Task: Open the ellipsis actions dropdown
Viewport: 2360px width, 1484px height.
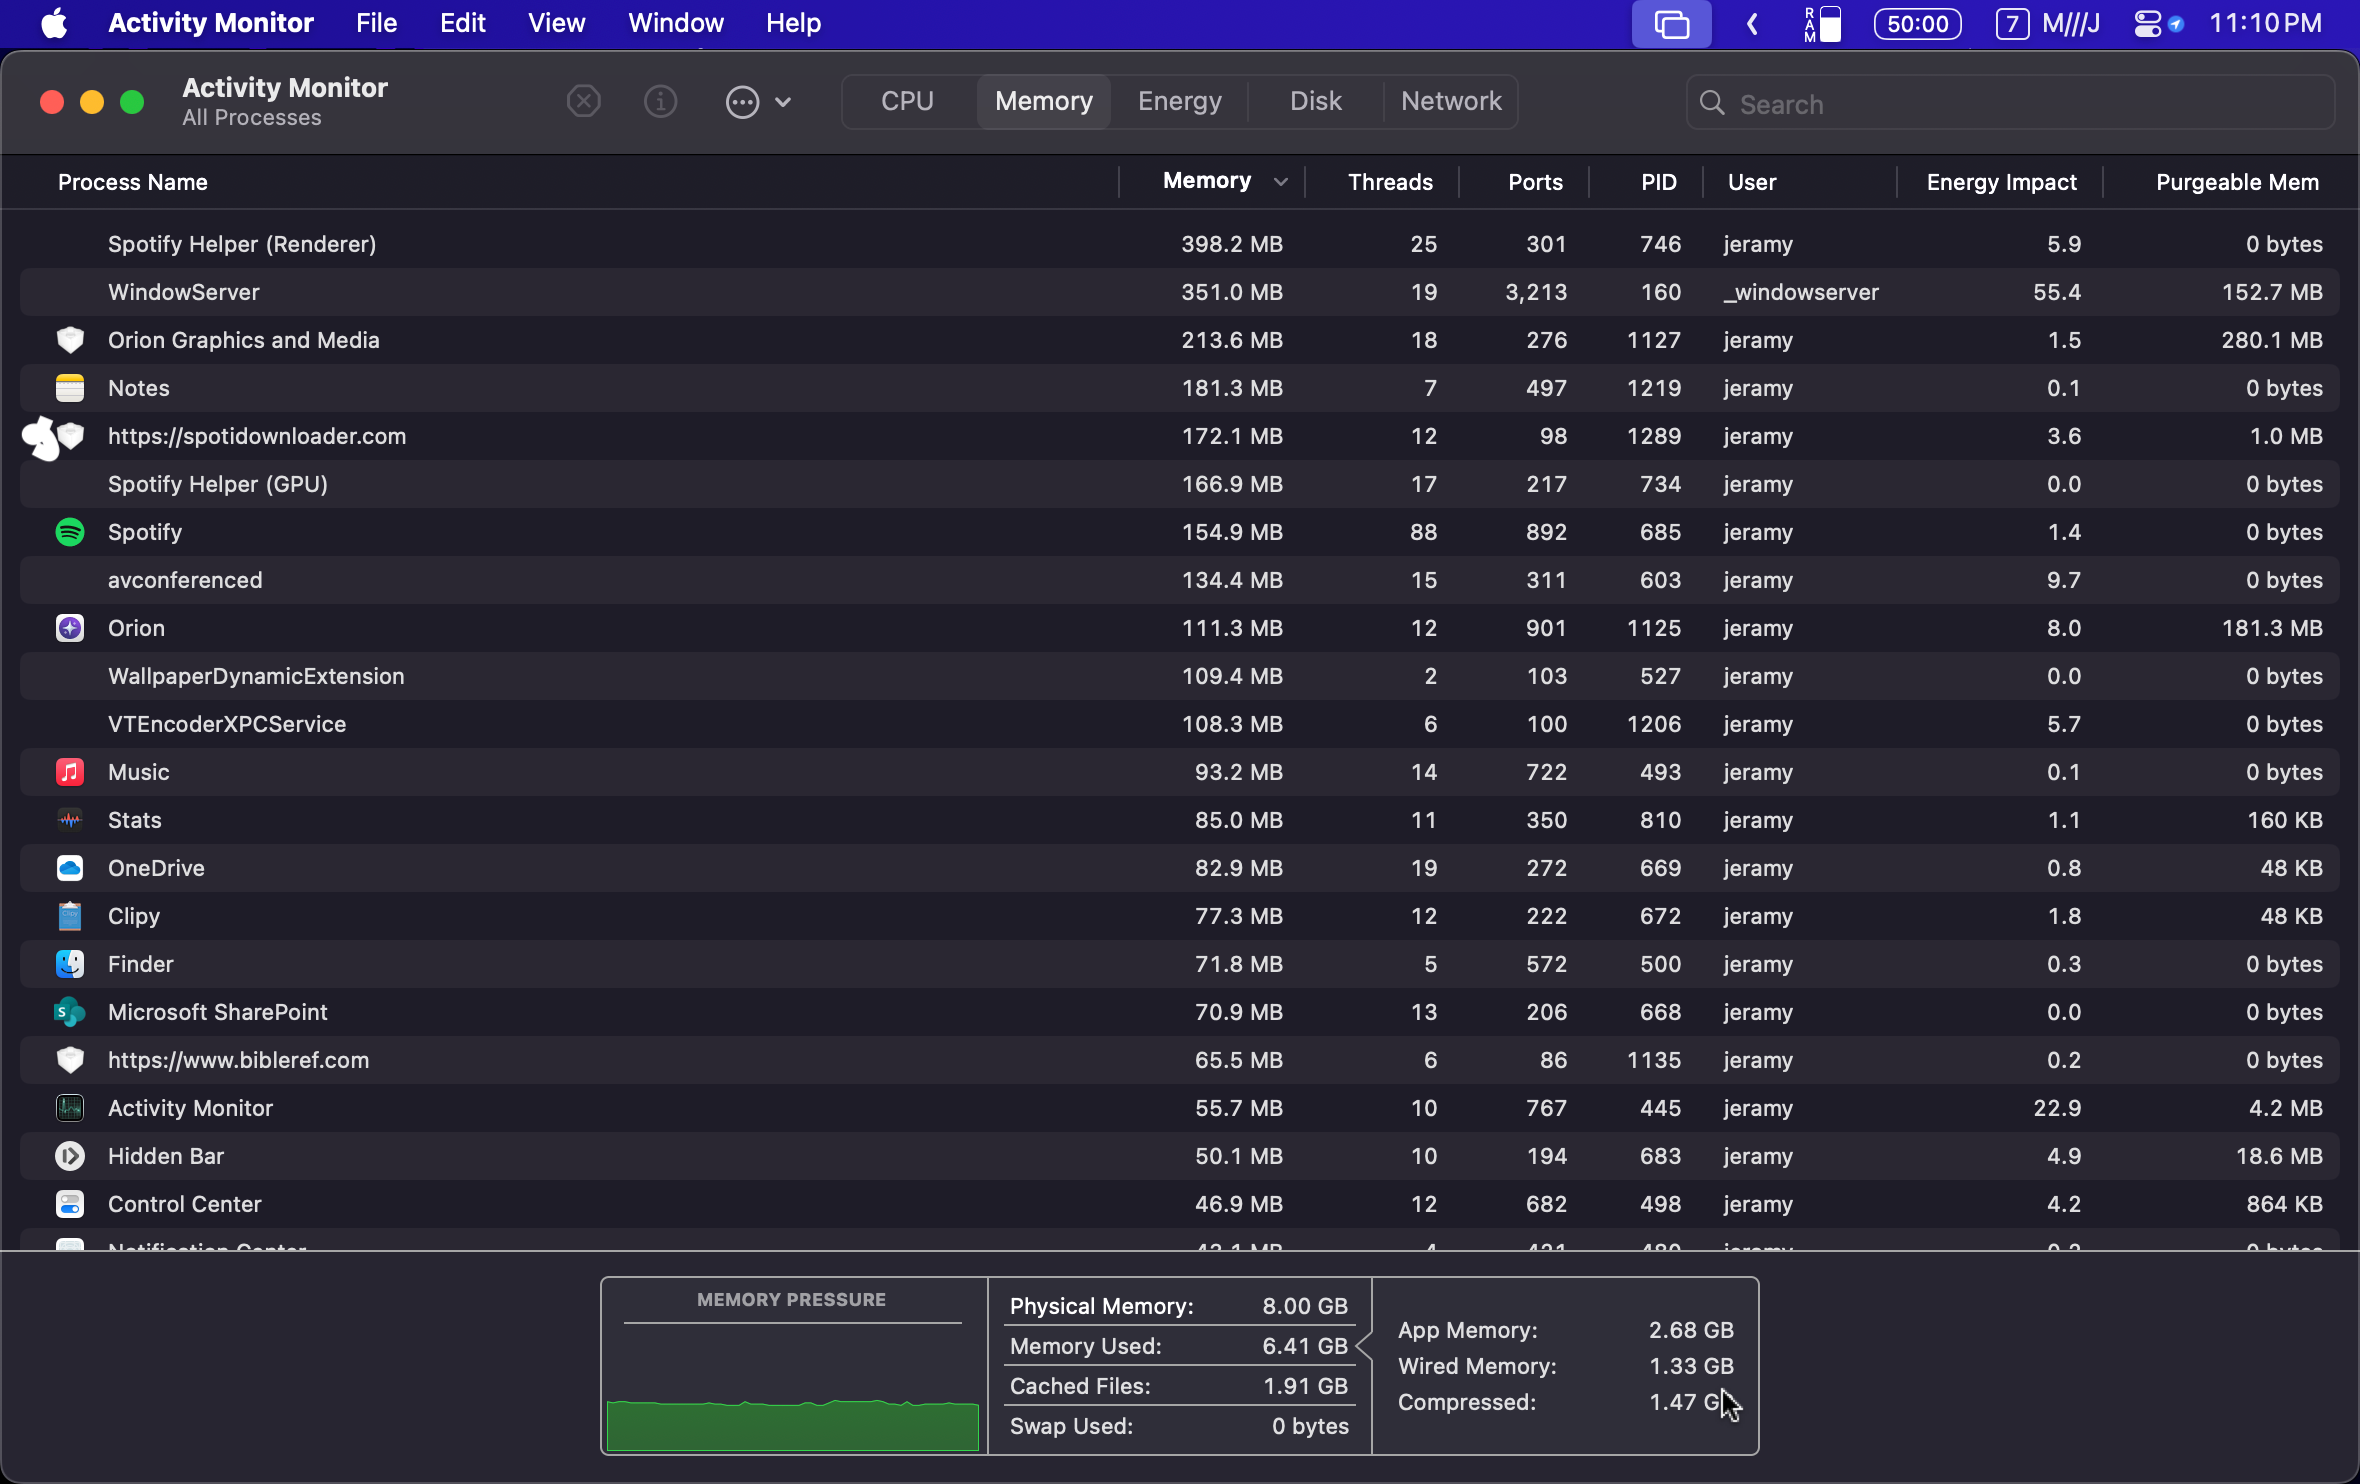Action: [758, 102]
